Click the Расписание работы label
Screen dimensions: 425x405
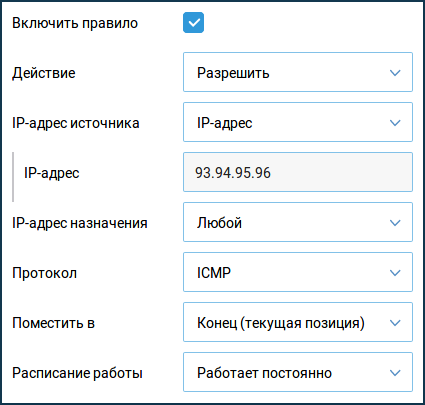pos(77,373)
